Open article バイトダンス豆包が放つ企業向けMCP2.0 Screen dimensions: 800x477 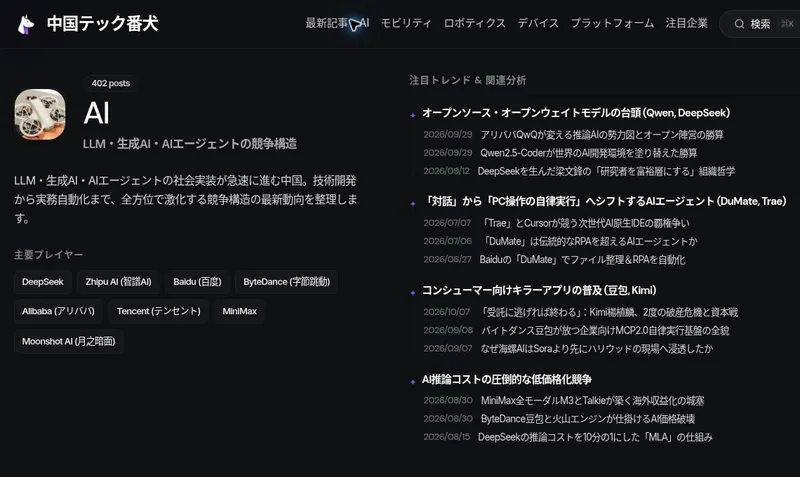pyautogui.click(x=605, y=330)
